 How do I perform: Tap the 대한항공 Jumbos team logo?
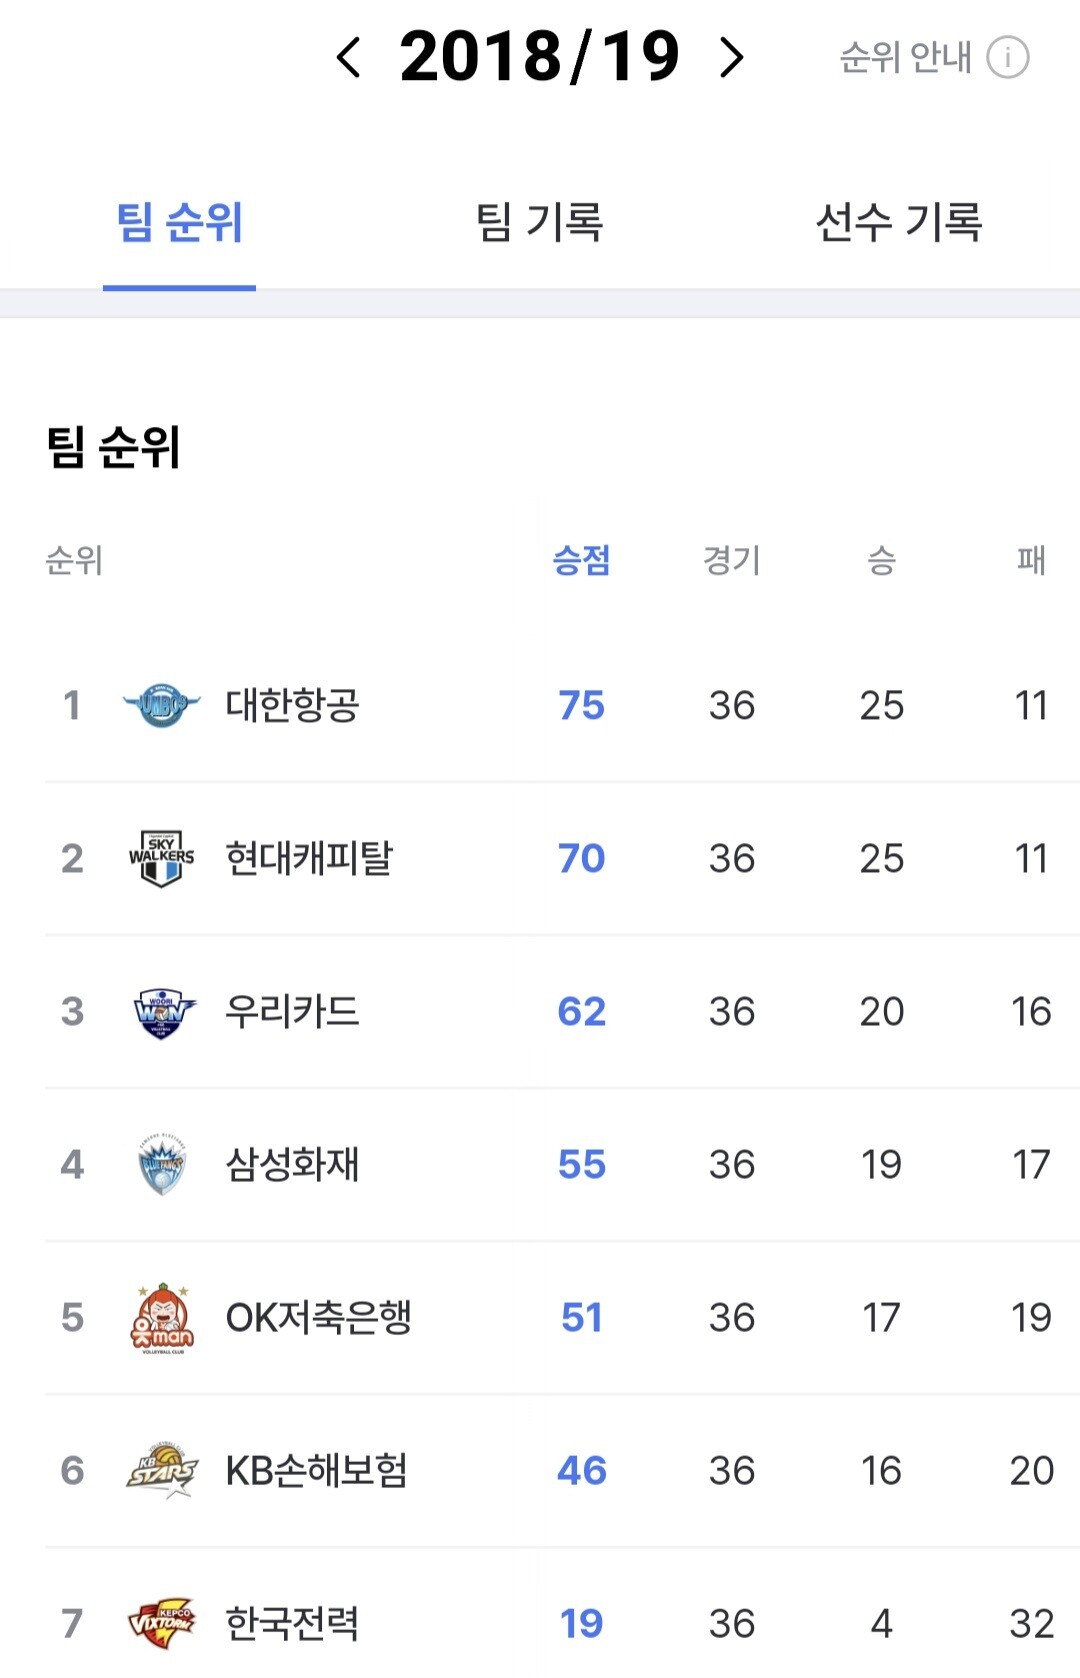tap(161, 705)
